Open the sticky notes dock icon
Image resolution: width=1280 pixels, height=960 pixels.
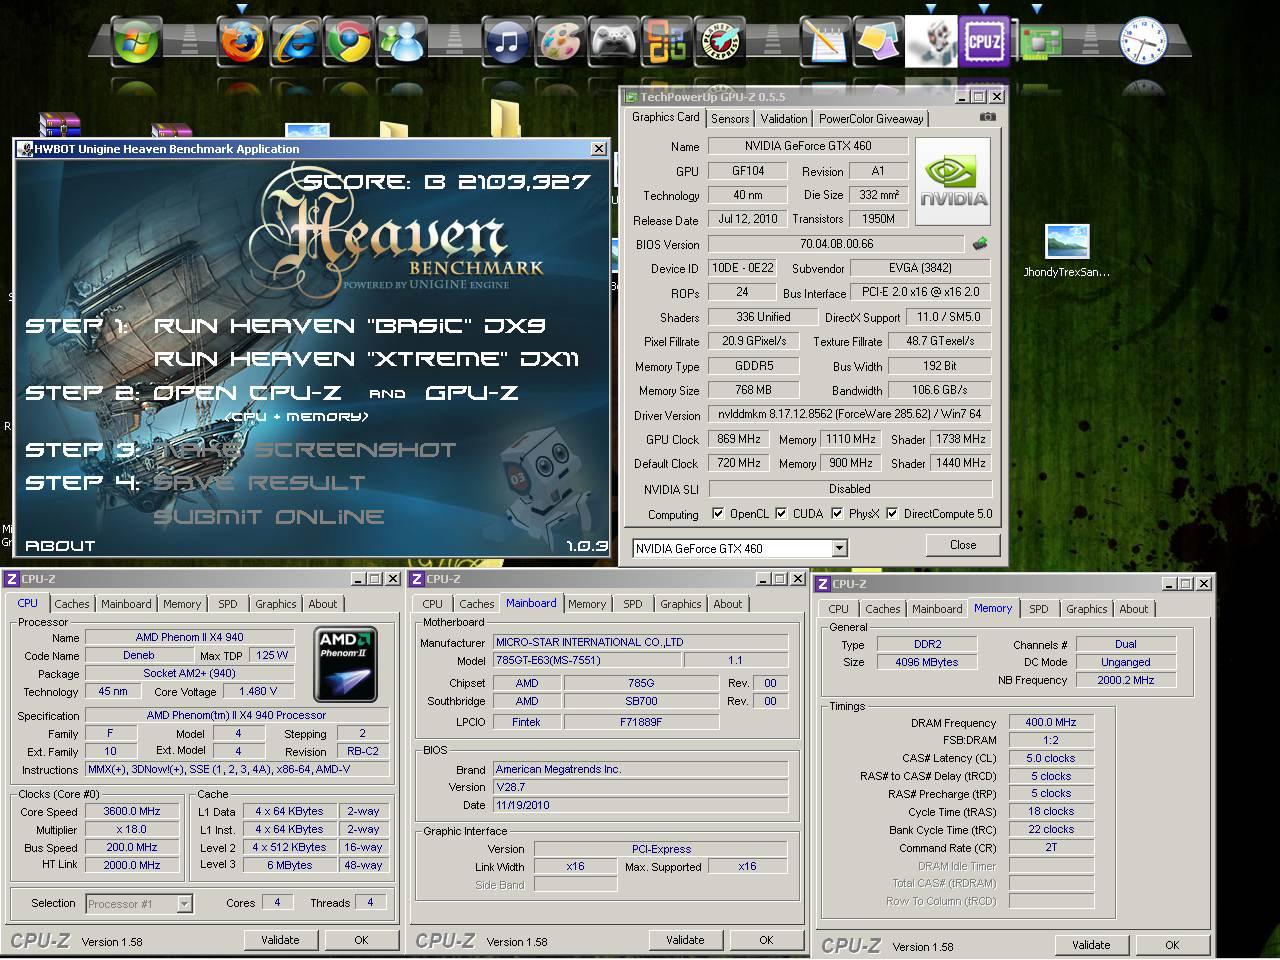coord(878,42)
